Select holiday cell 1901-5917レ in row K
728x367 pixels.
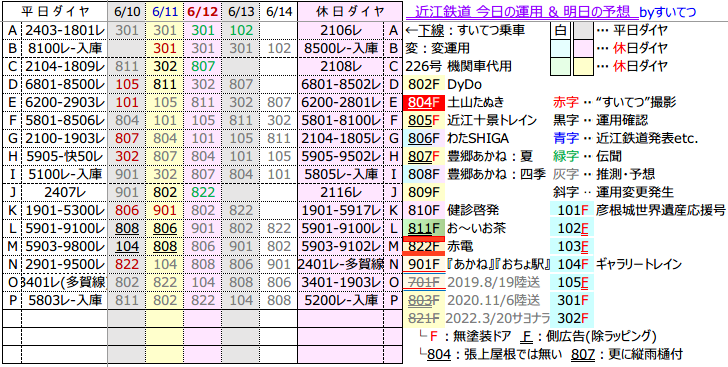pos(342,210)
